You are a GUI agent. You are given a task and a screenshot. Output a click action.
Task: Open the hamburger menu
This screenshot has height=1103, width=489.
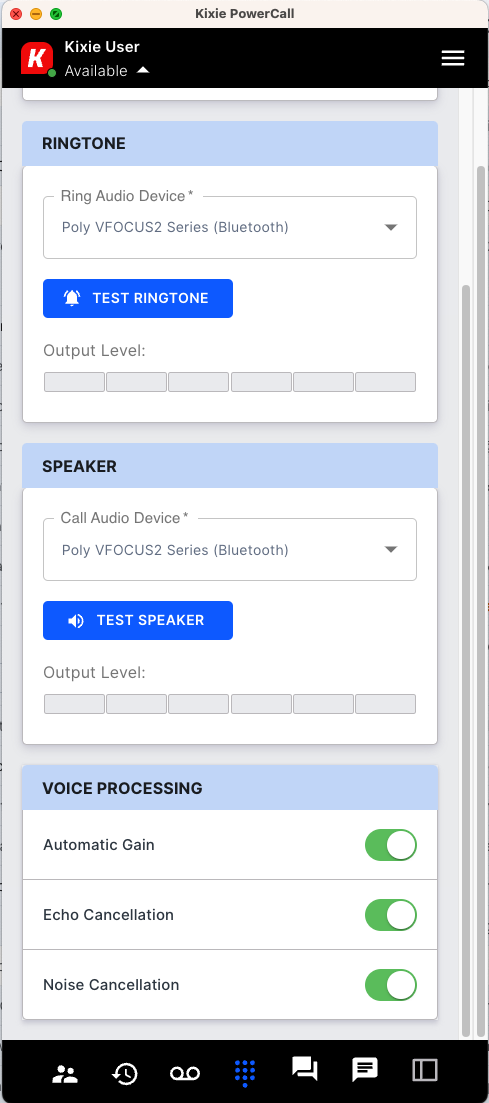click(452, 58)
